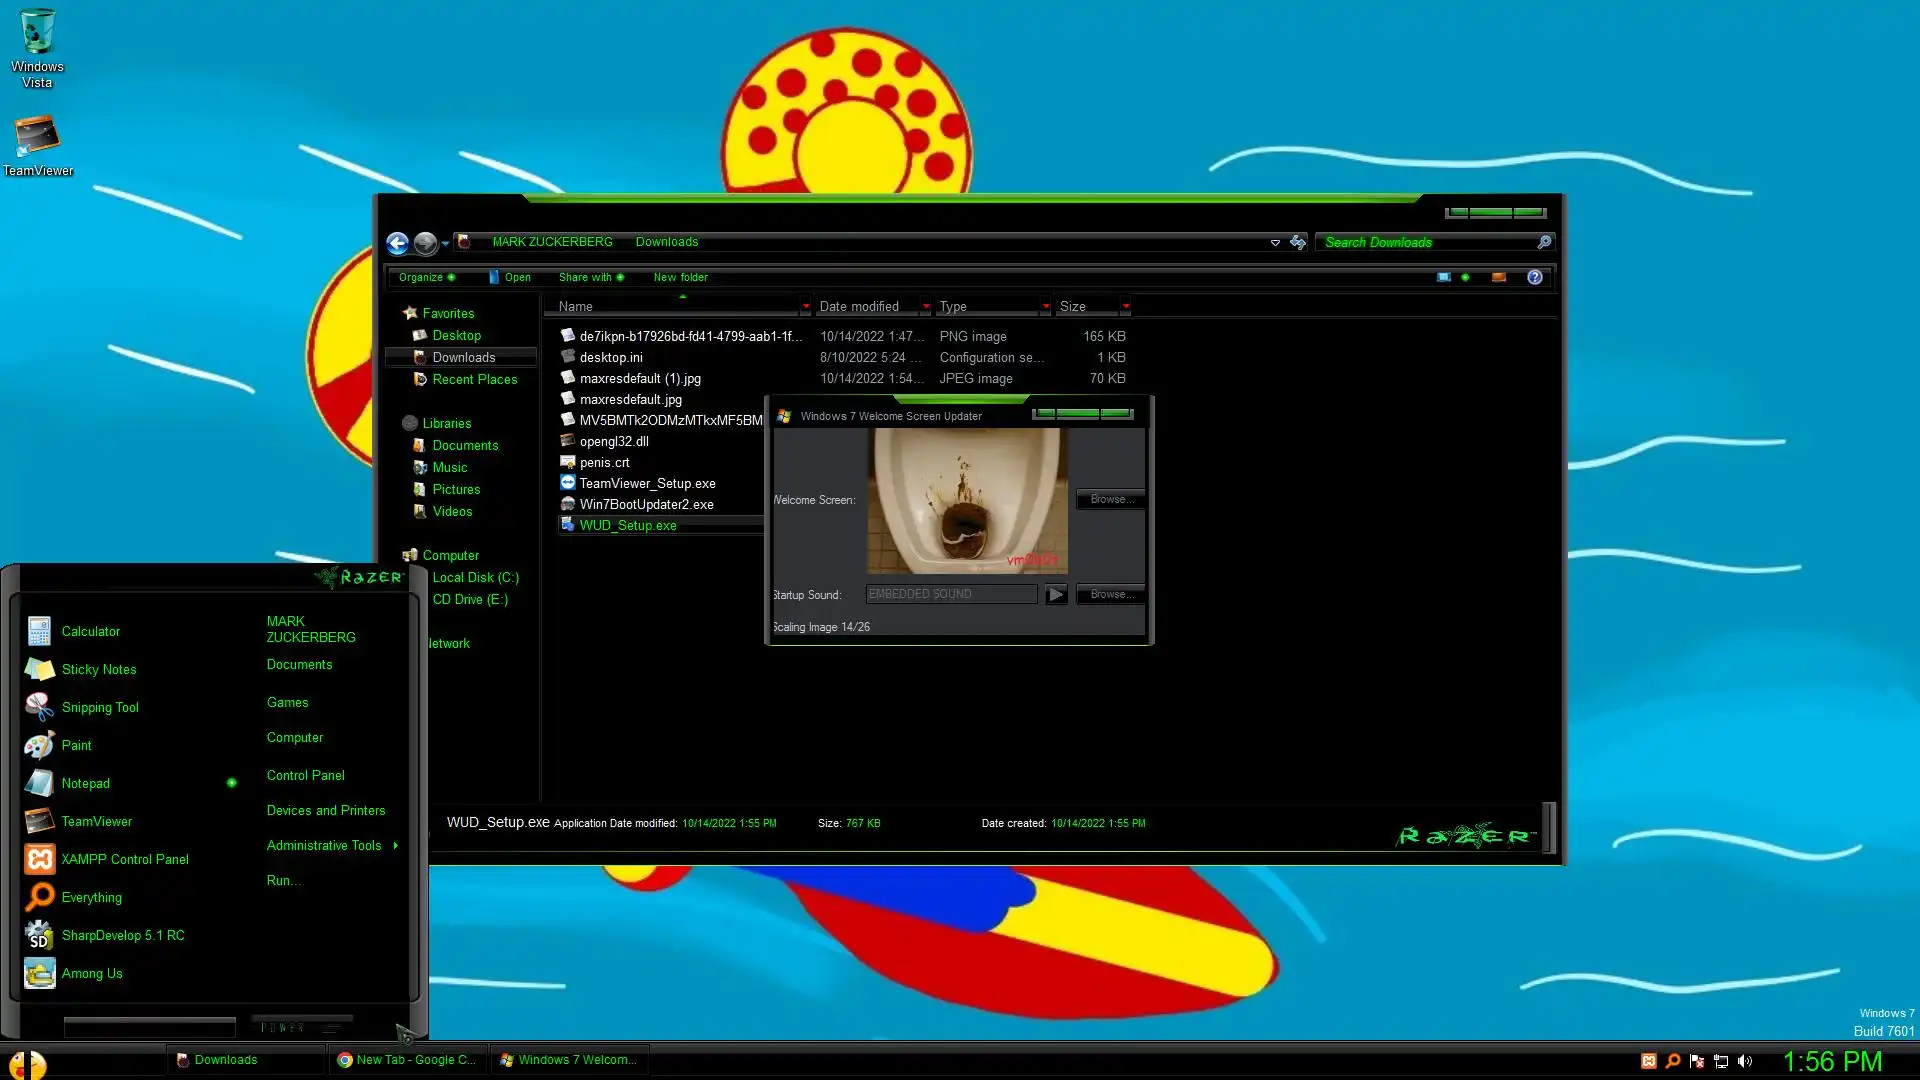Click Browse next to Welcome Screen
The height and width of the screenshot is (1080, 1920).
[x=1110, y=499]
